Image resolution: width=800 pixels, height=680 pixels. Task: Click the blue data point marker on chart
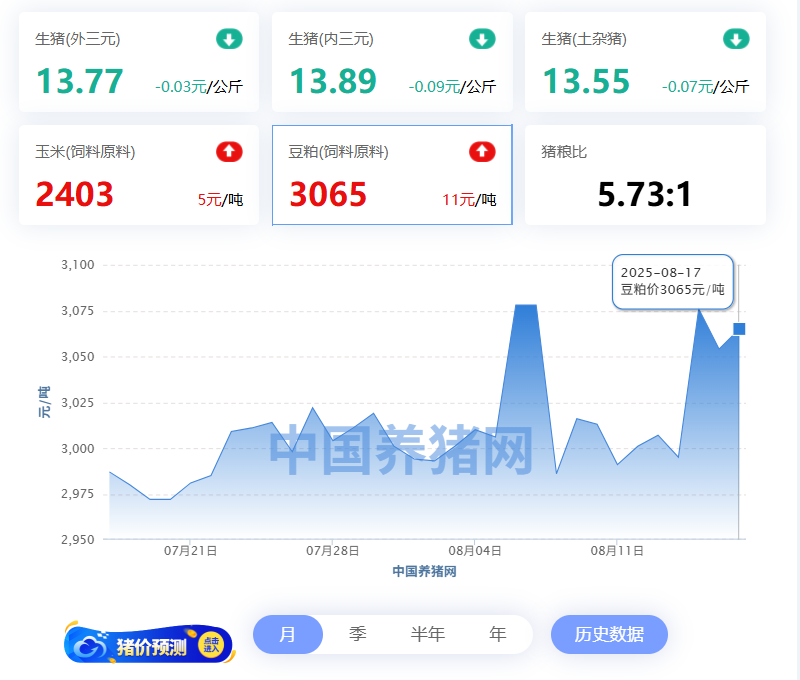click(739, 329)
